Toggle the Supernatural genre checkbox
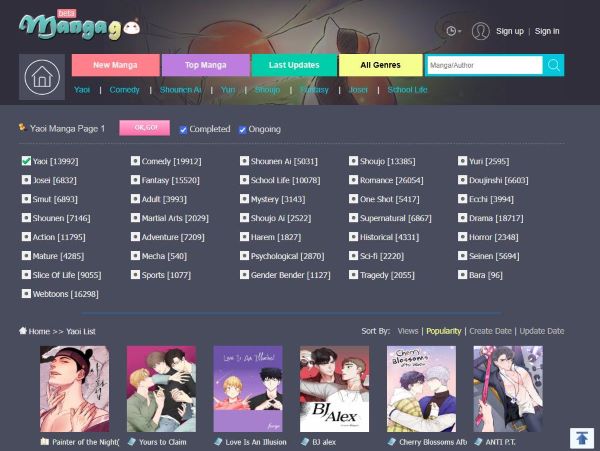This screenshot has height=451, width=600. pyautogui.click(x=353, y=218)
